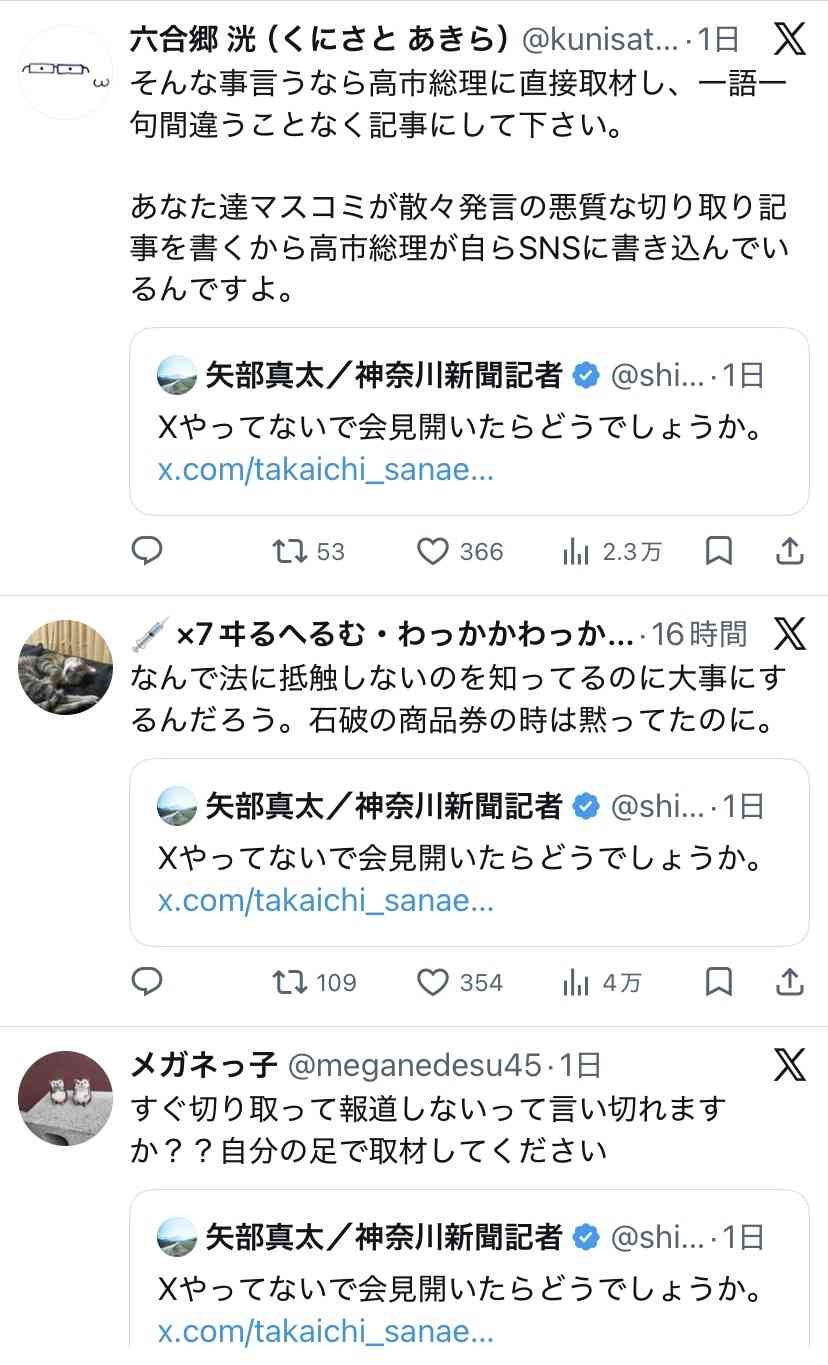Bookmark the るへるむ post
This screenshot has height=1365, width=828.
719,982
